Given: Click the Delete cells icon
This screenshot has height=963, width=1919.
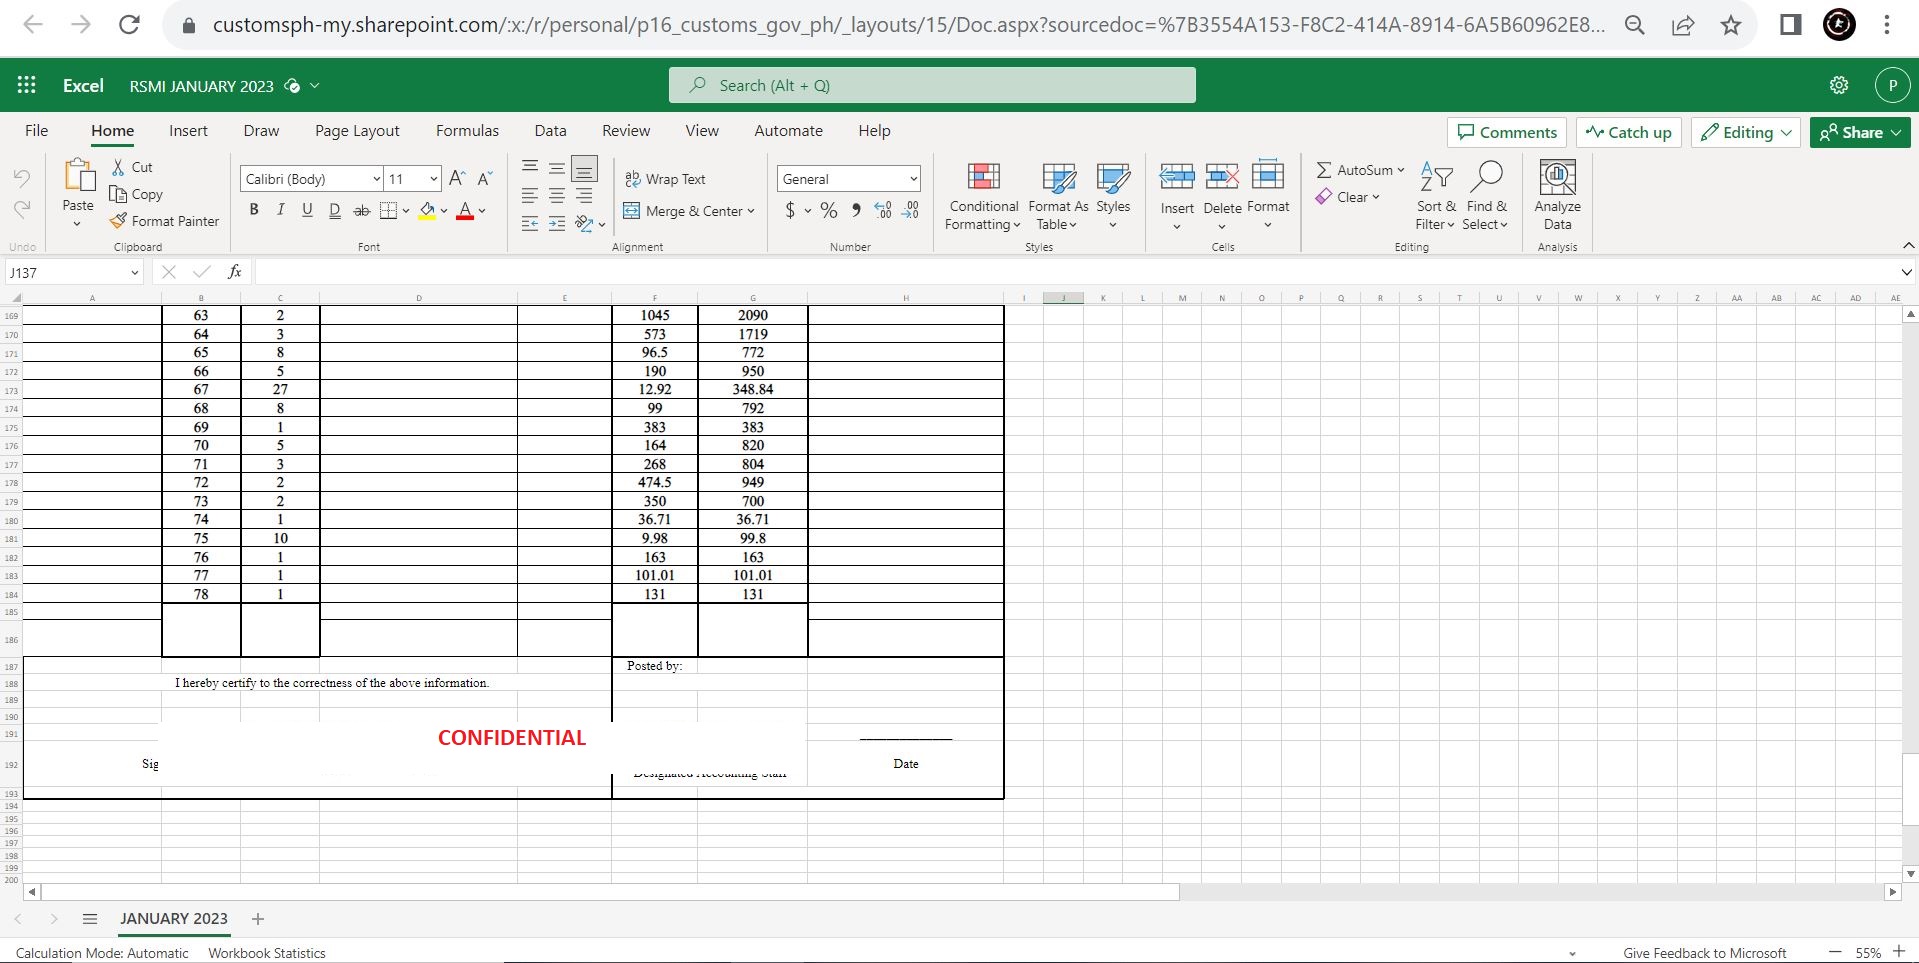Looking at the screenshot, I should click(1222, 177).
